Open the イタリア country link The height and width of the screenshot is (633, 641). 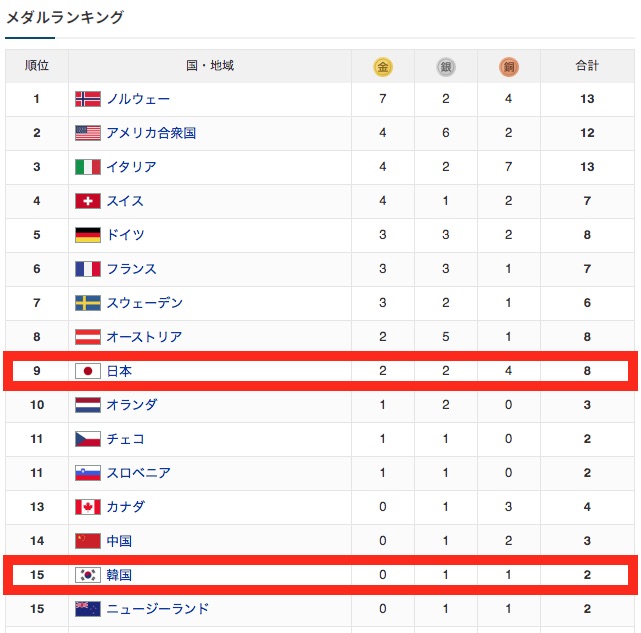[x=131, y=167]
